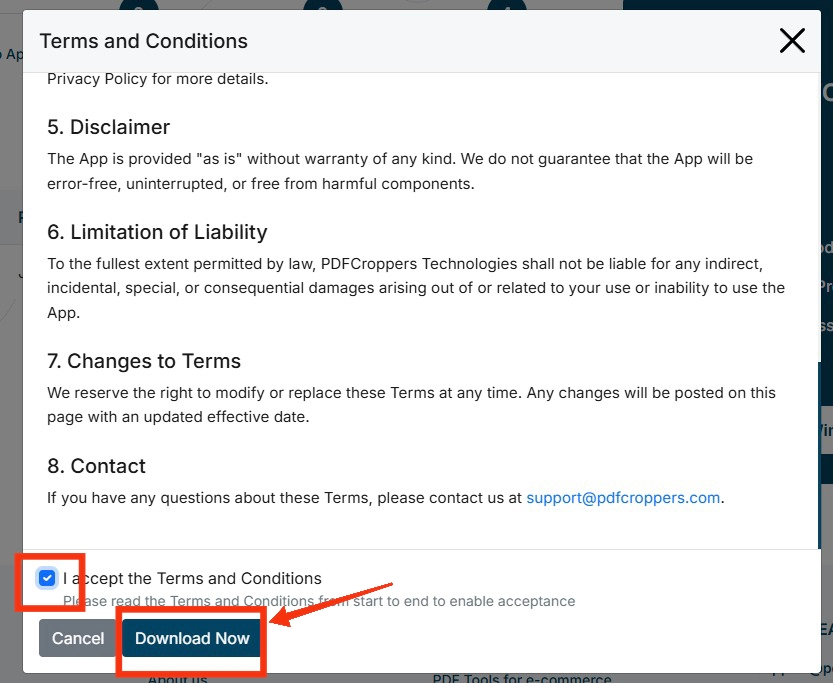Uncheck the I accept the Terms checkbox

(x=47, y=578)
